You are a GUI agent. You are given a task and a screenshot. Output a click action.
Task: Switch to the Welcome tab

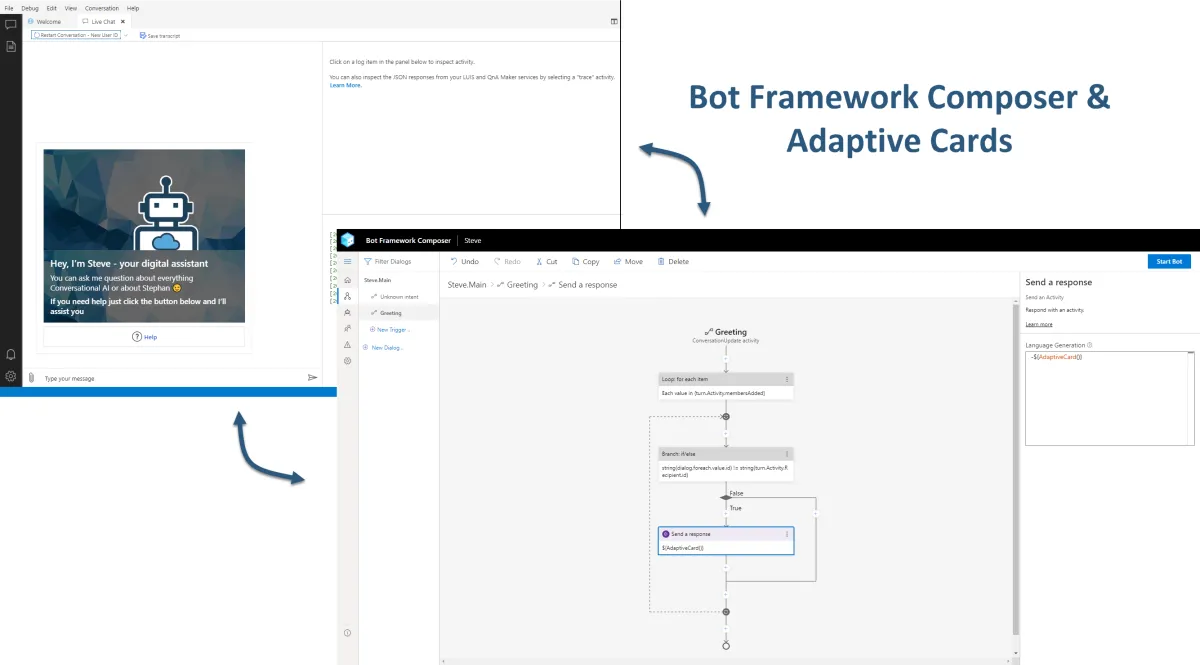[x=48, y=21]
